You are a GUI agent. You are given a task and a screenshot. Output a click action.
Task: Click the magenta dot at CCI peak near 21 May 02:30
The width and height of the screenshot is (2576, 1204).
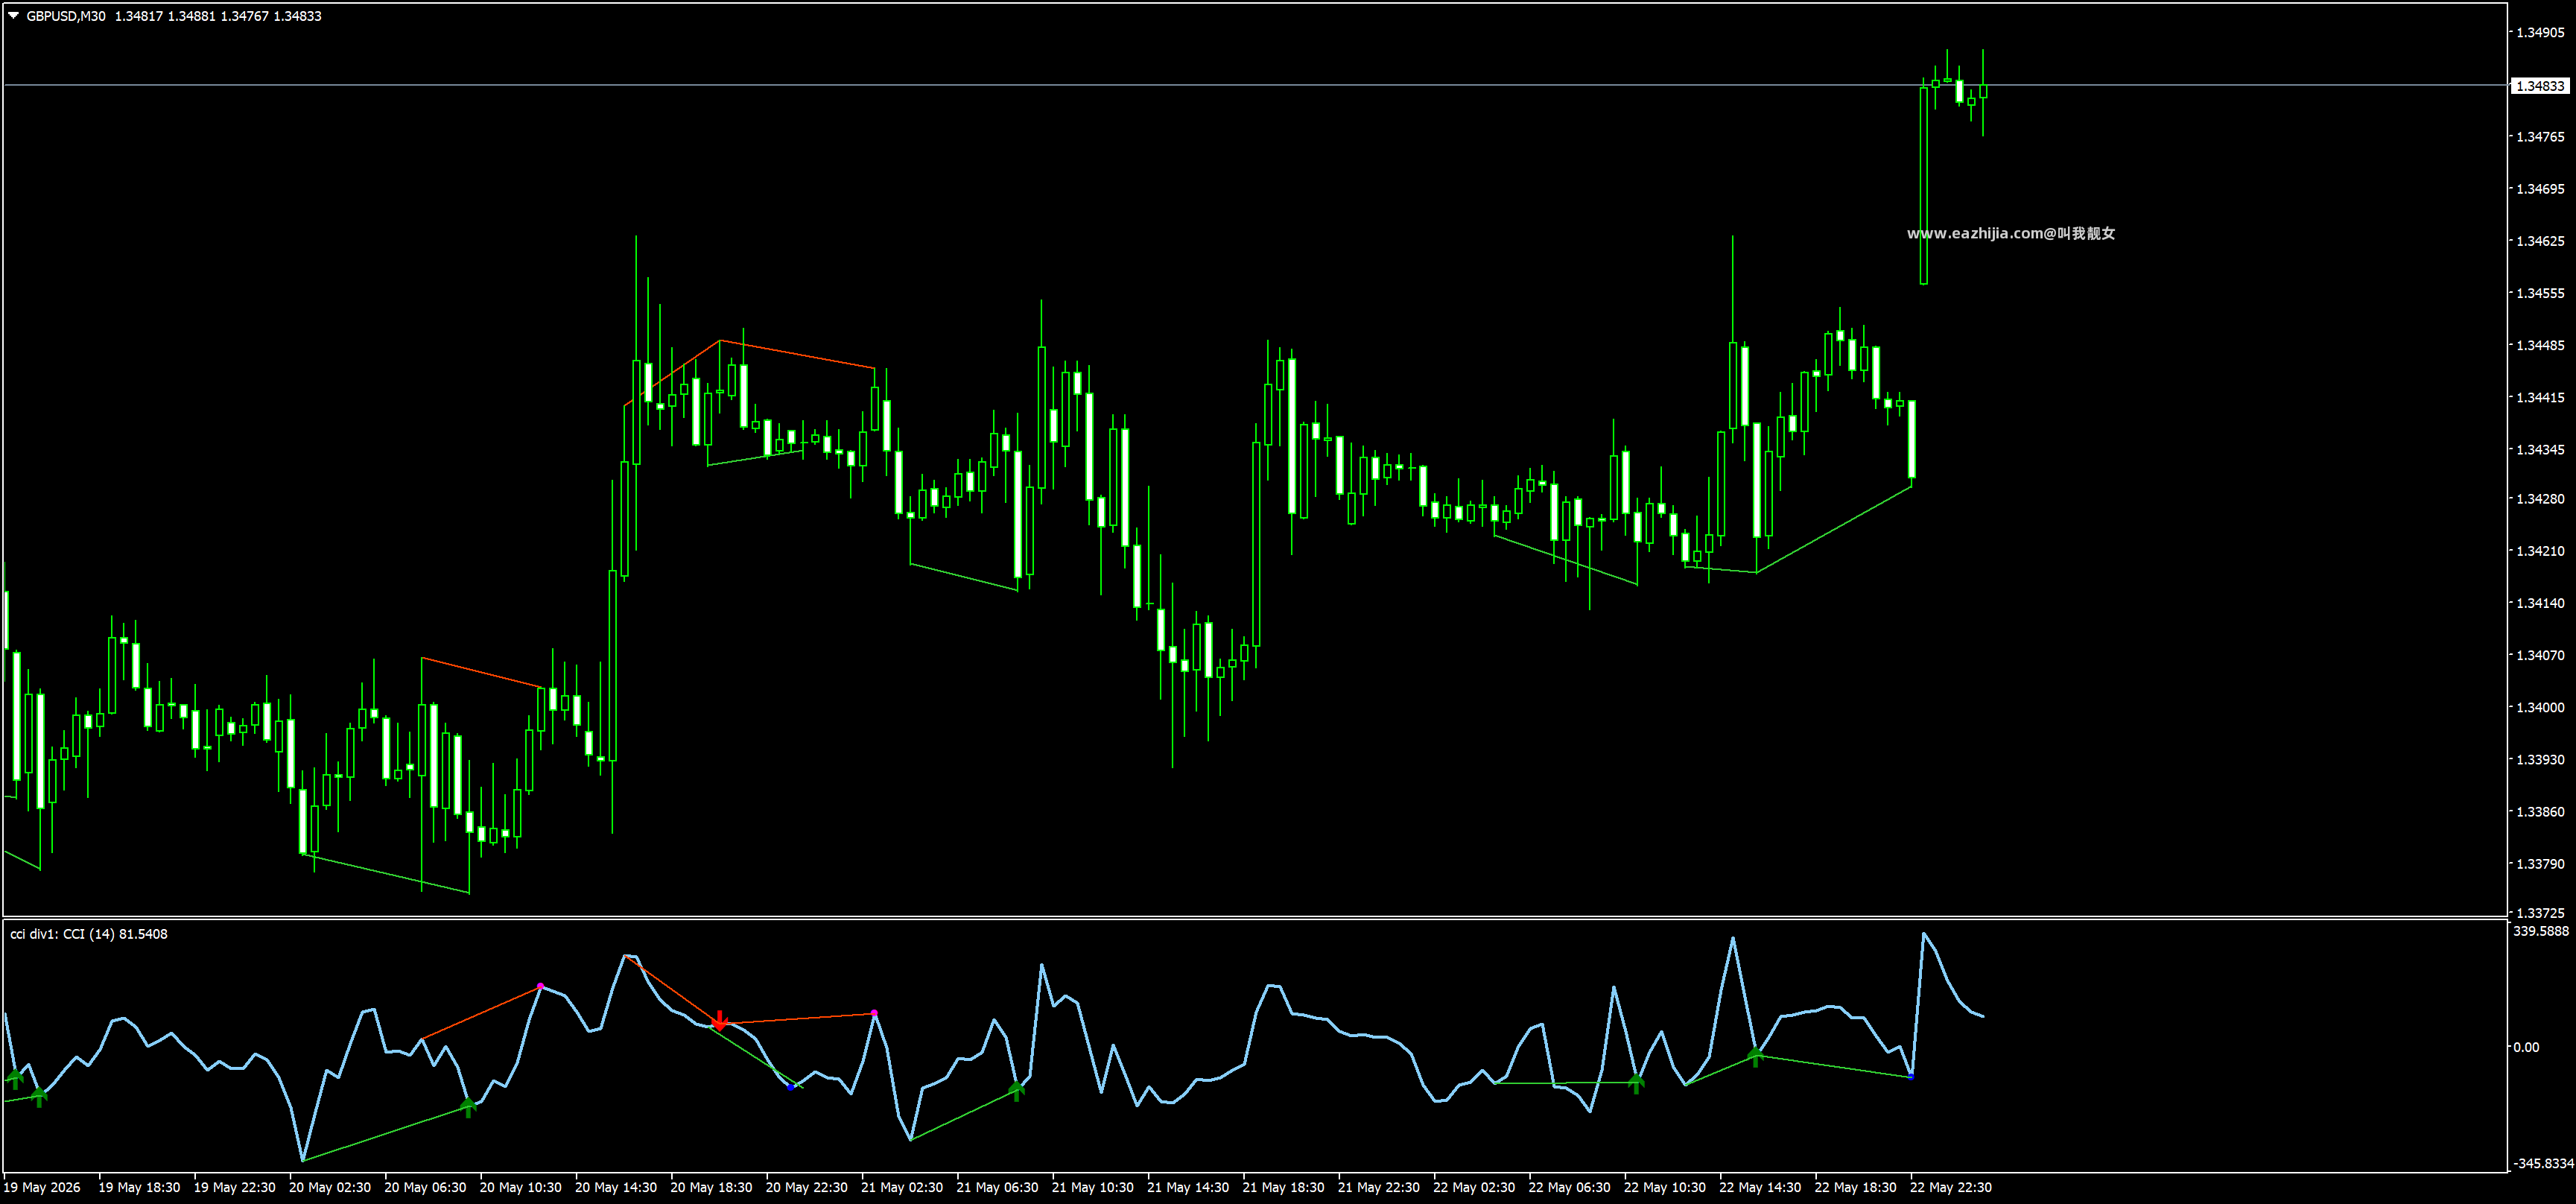[874, 1013]
